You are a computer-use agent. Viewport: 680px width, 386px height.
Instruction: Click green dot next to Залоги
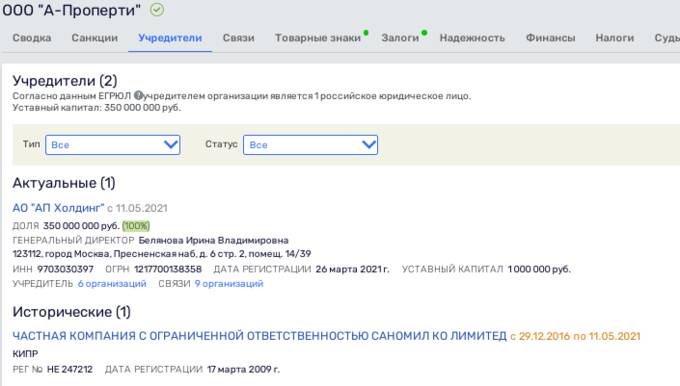424,33
